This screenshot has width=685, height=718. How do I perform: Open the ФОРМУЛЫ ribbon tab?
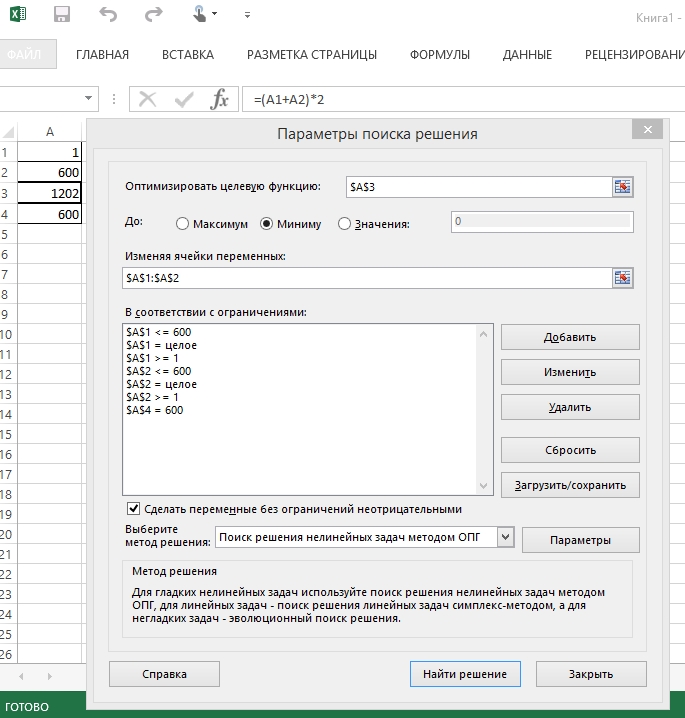(x=440, y=54)
